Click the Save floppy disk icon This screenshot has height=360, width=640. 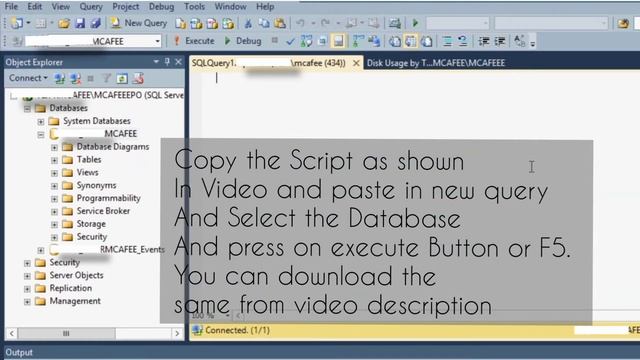80,23
